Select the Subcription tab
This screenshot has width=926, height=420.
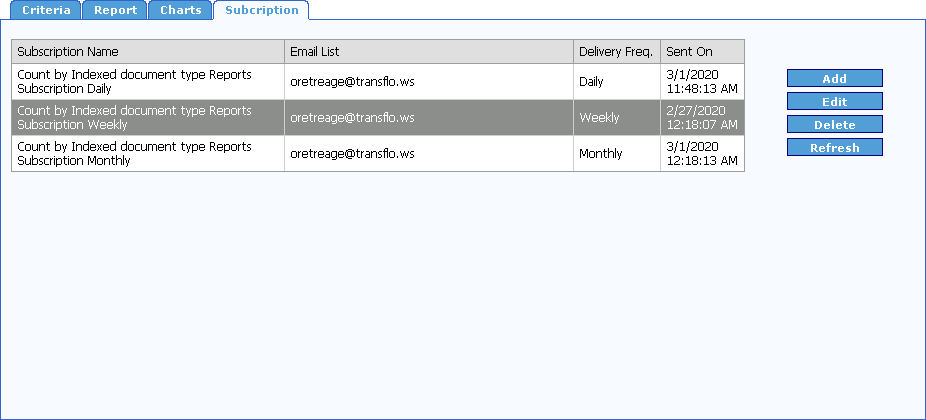tap(261, 11)
